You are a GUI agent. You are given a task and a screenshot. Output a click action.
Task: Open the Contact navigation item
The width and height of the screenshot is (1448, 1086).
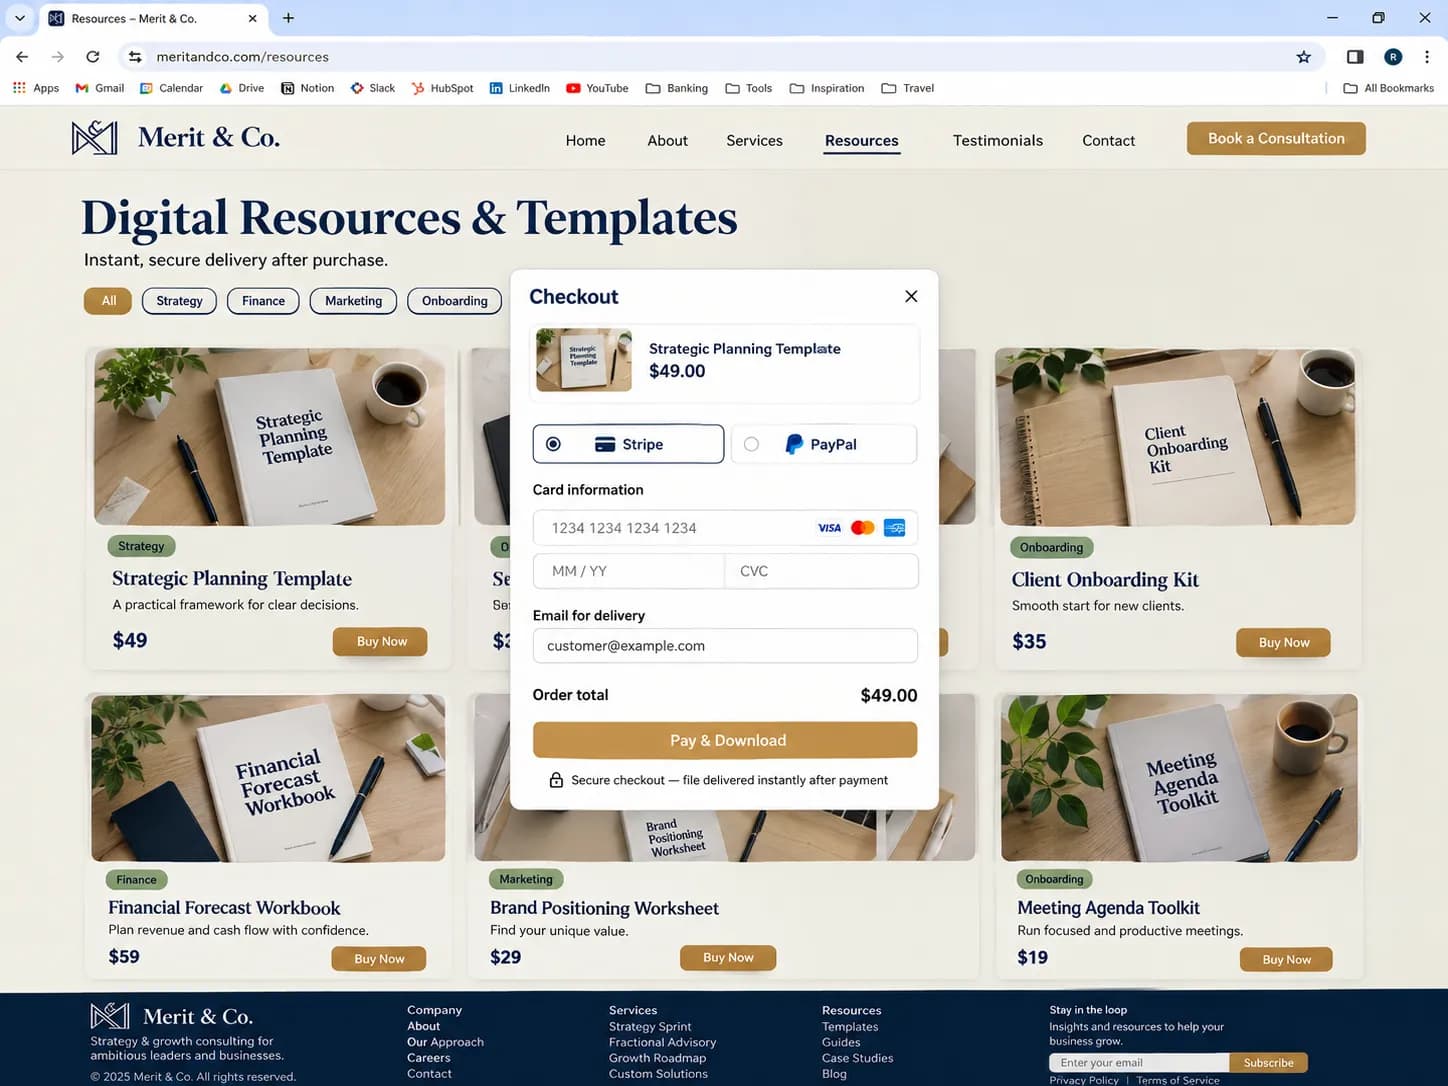[1108, 140]
